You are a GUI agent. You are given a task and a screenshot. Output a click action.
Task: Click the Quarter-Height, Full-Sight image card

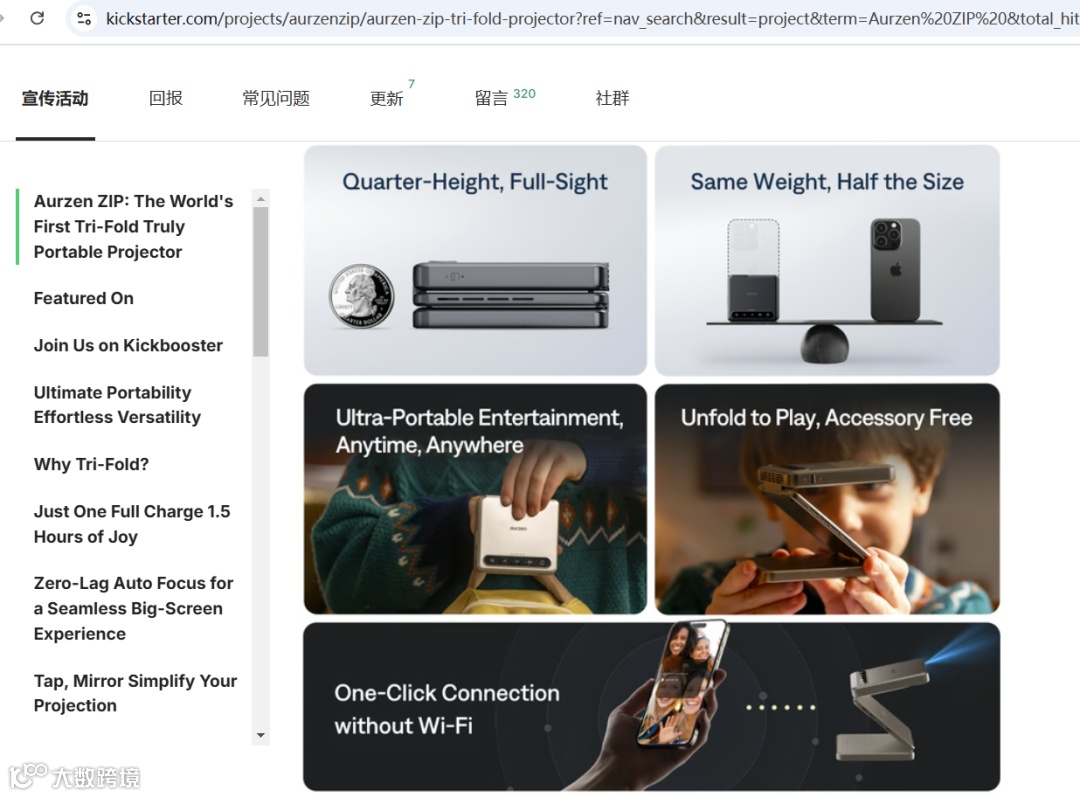coord(475,260)
